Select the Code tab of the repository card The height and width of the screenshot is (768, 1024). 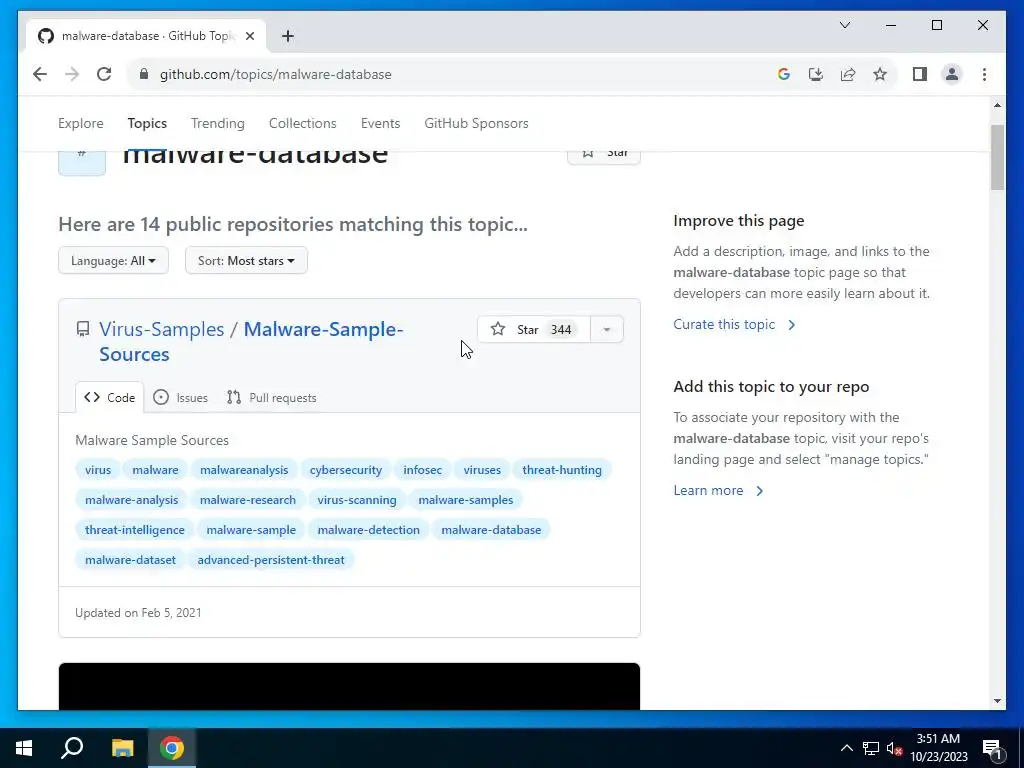[x=110, y=398]
